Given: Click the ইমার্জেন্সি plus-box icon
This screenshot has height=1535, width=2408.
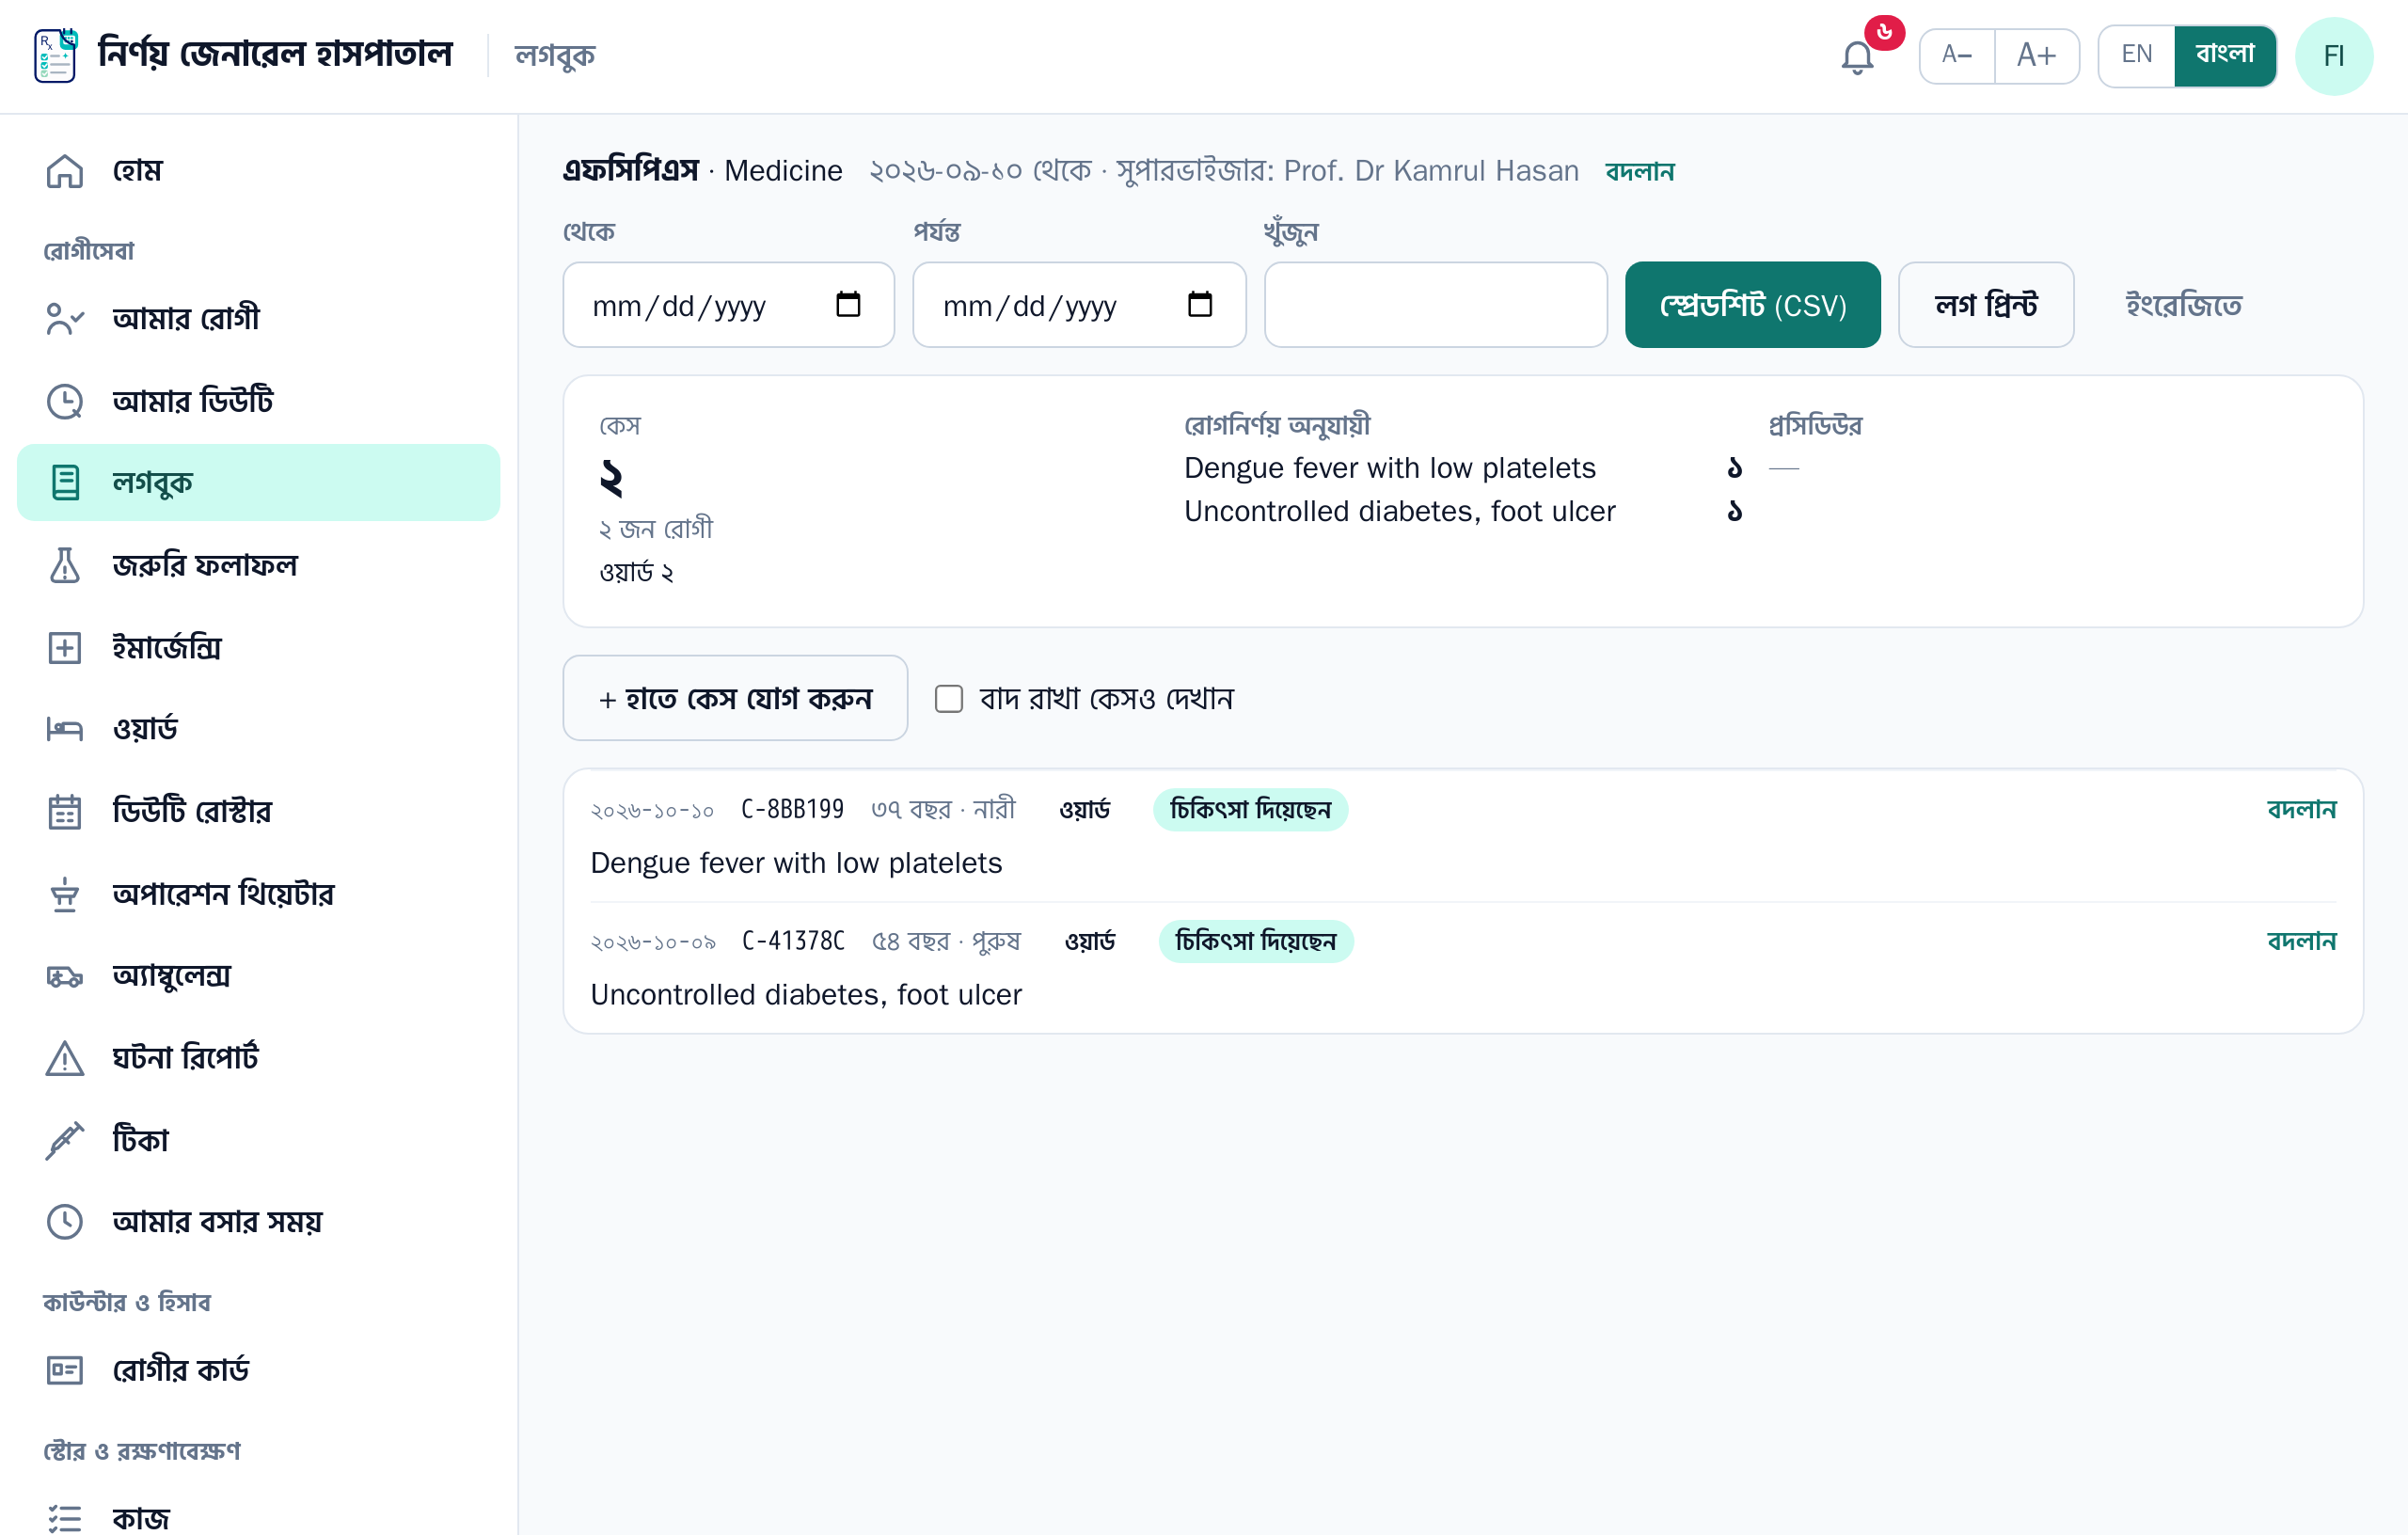Looking at the screenshot, I should click(65, 648).
